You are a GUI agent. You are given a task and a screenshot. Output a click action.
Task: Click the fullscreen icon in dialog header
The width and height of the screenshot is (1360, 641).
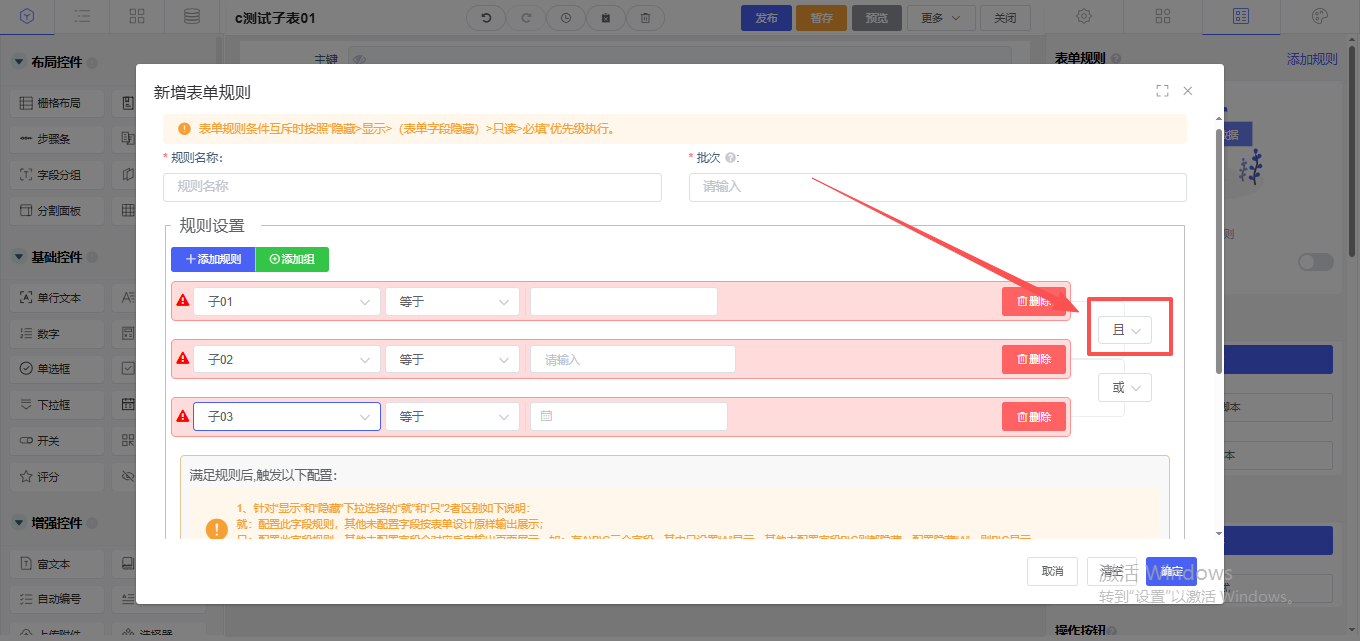1162,91
